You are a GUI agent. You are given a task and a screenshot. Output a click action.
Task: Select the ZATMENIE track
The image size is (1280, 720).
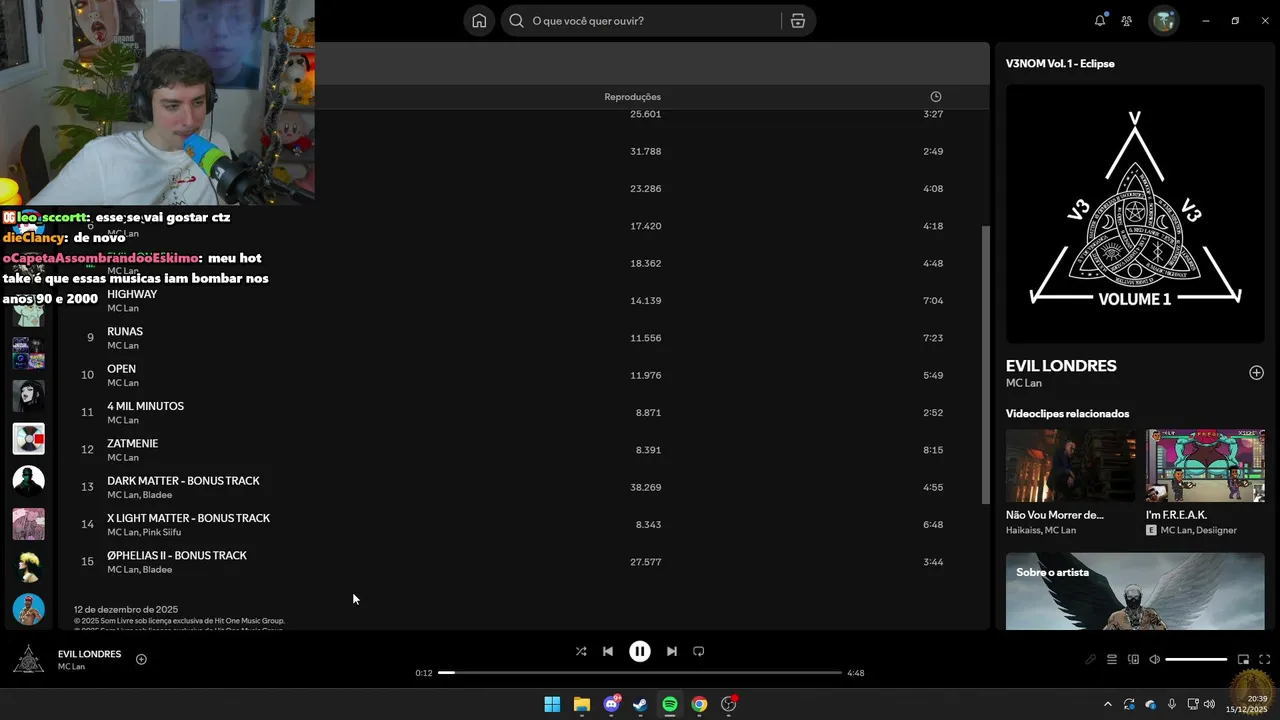coord(520,450)
